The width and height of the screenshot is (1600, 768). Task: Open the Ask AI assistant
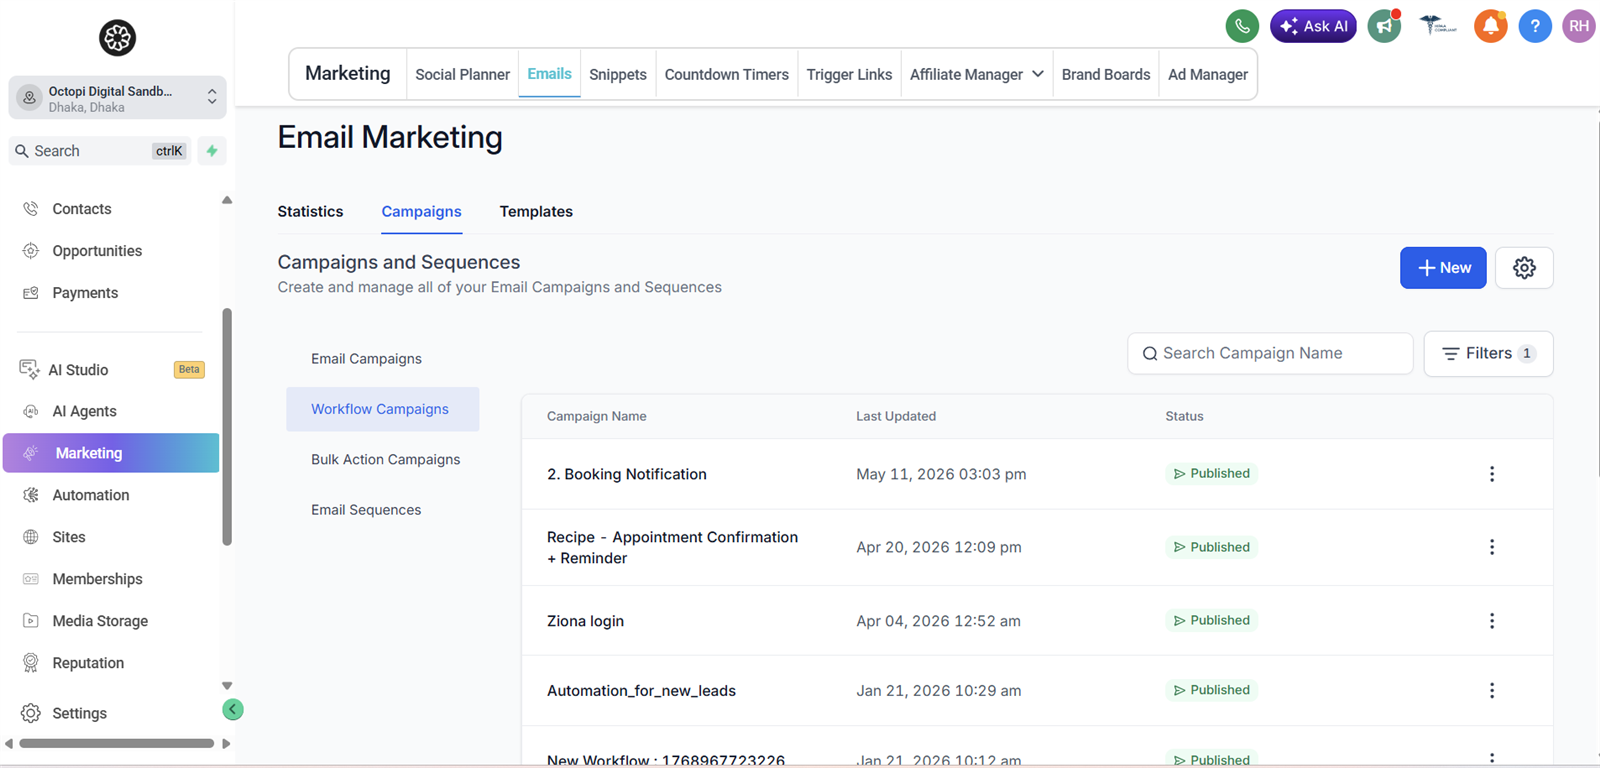click(x=1313, y=26)
